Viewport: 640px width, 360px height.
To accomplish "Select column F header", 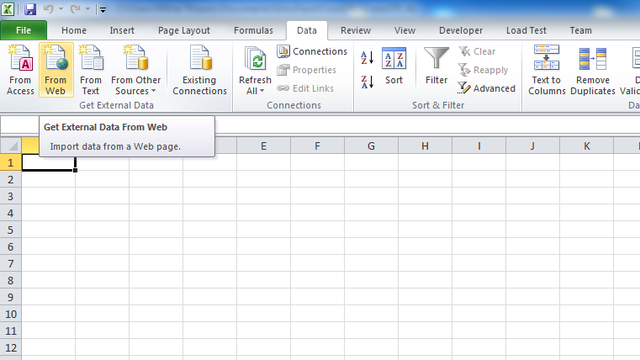I will click(317, 146).
